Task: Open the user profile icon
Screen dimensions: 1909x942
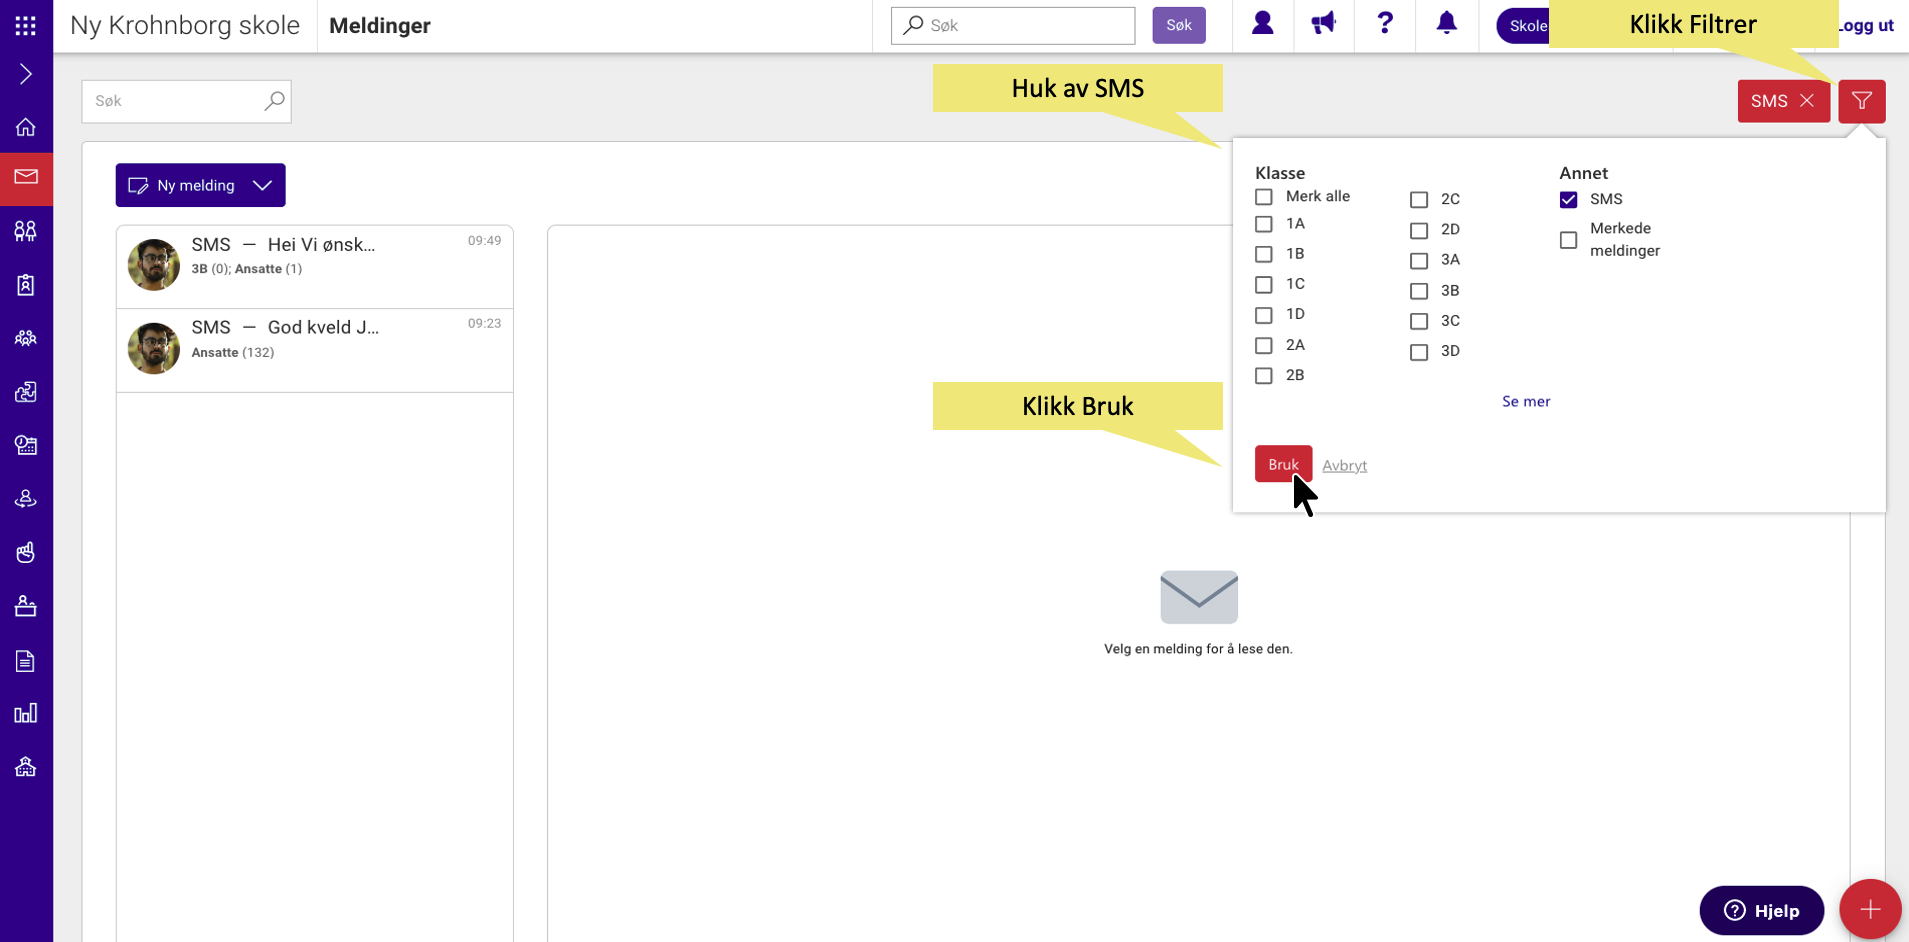Action: pyautogui.click(x=1262, y=24)
